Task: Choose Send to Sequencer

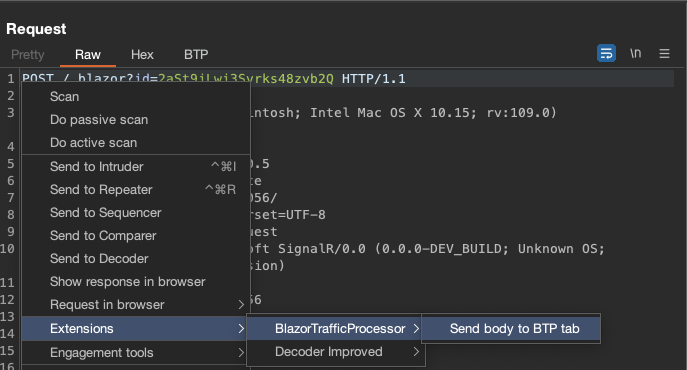Action: (x=136, y=213)
